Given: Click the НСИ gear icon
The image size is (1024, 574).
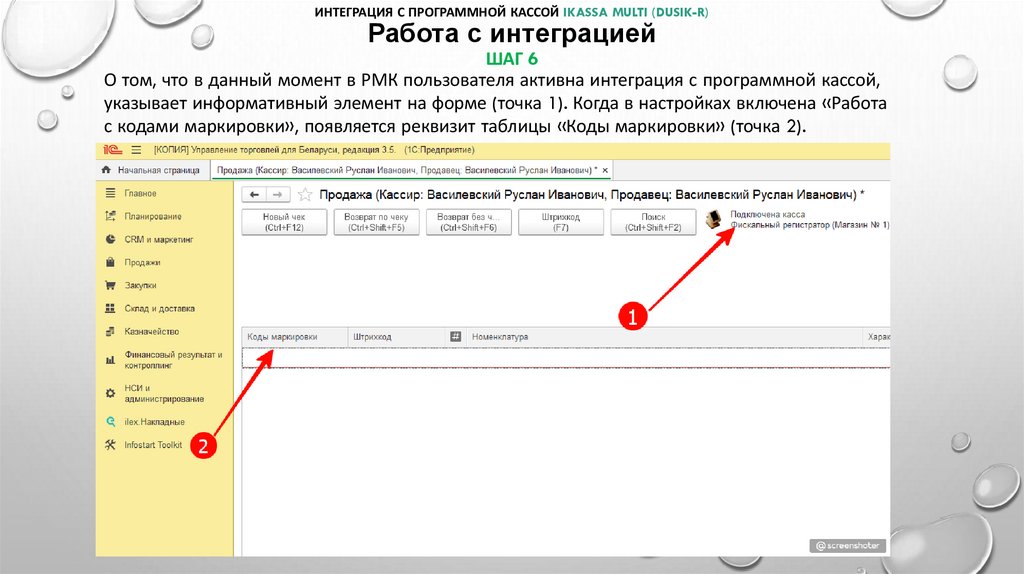Looking at the screenshot, I should [110, 393].
